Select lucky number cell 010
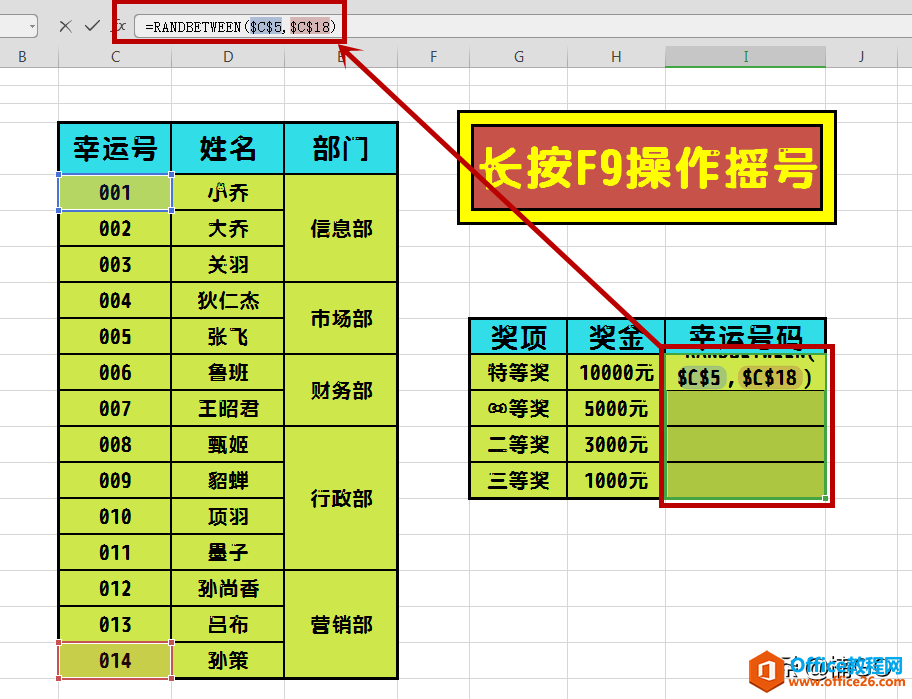The width and height of the screenshot is (912, 699). click(x=115, y=516)
